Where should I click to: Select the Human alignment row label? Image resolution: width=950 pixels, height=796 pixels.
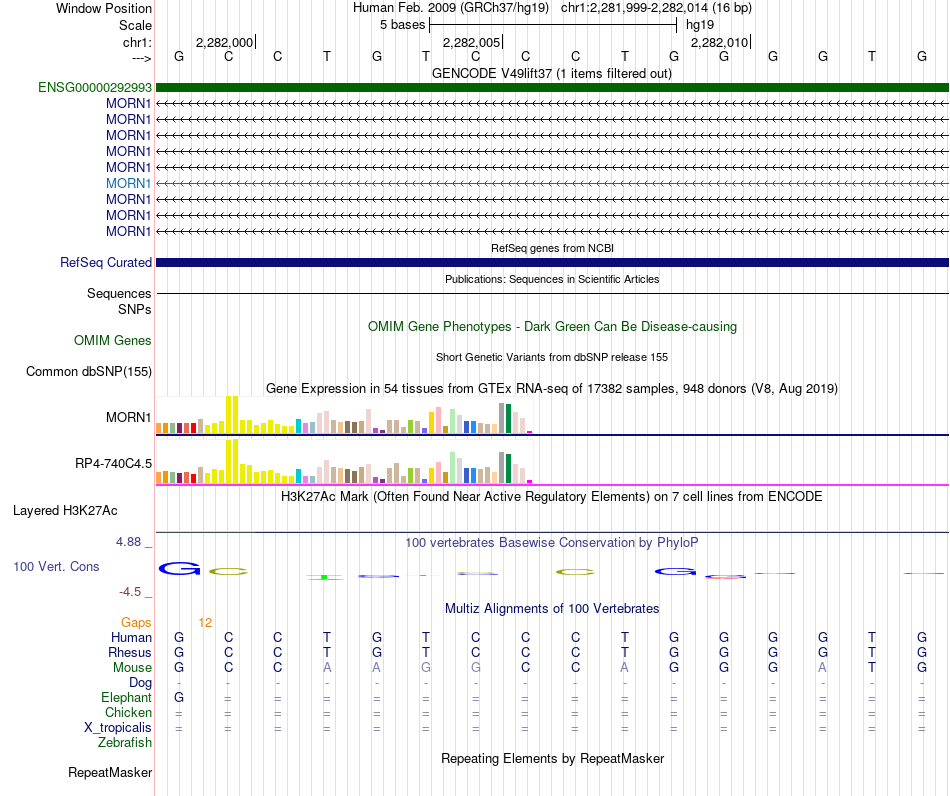(x=131, y=637)
